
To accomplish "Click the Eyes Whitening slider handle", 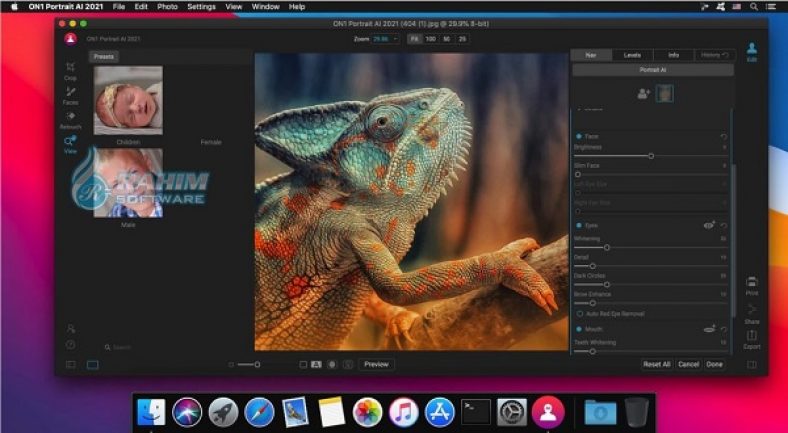I will click(607, 248).
